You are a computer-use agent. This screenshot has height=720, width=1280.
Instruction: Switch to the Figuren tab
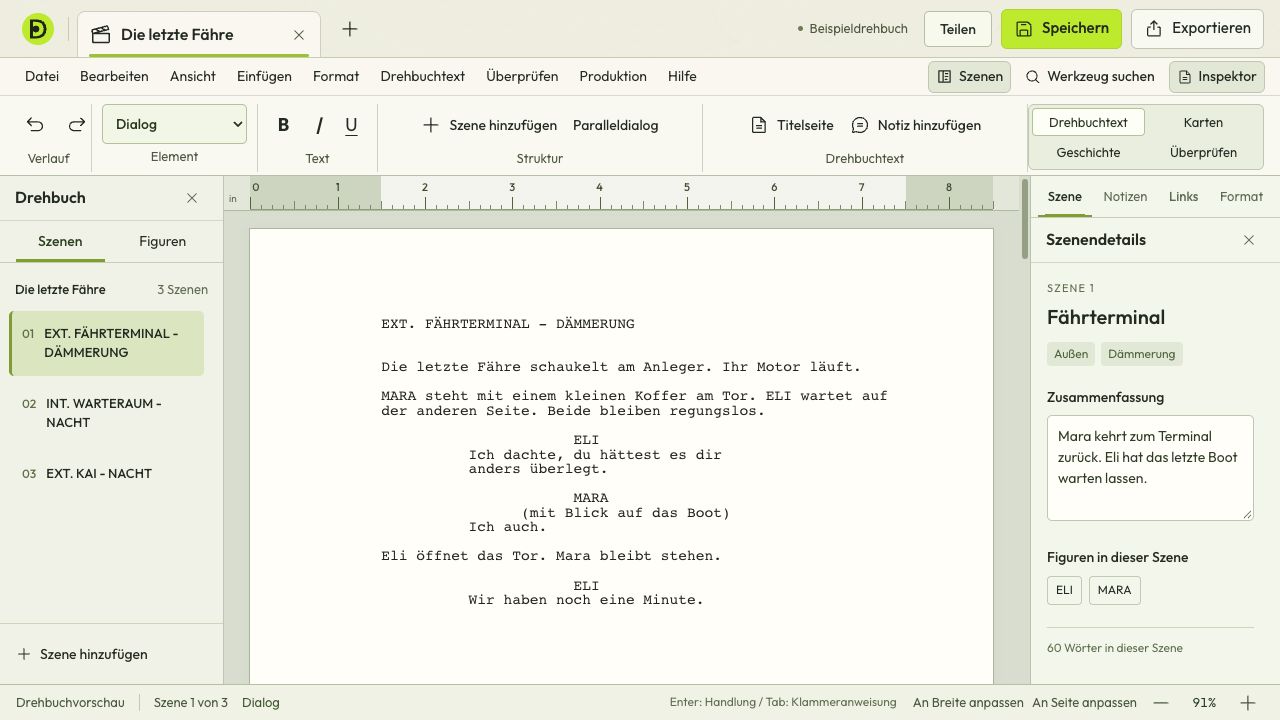[x=163, y=241]
